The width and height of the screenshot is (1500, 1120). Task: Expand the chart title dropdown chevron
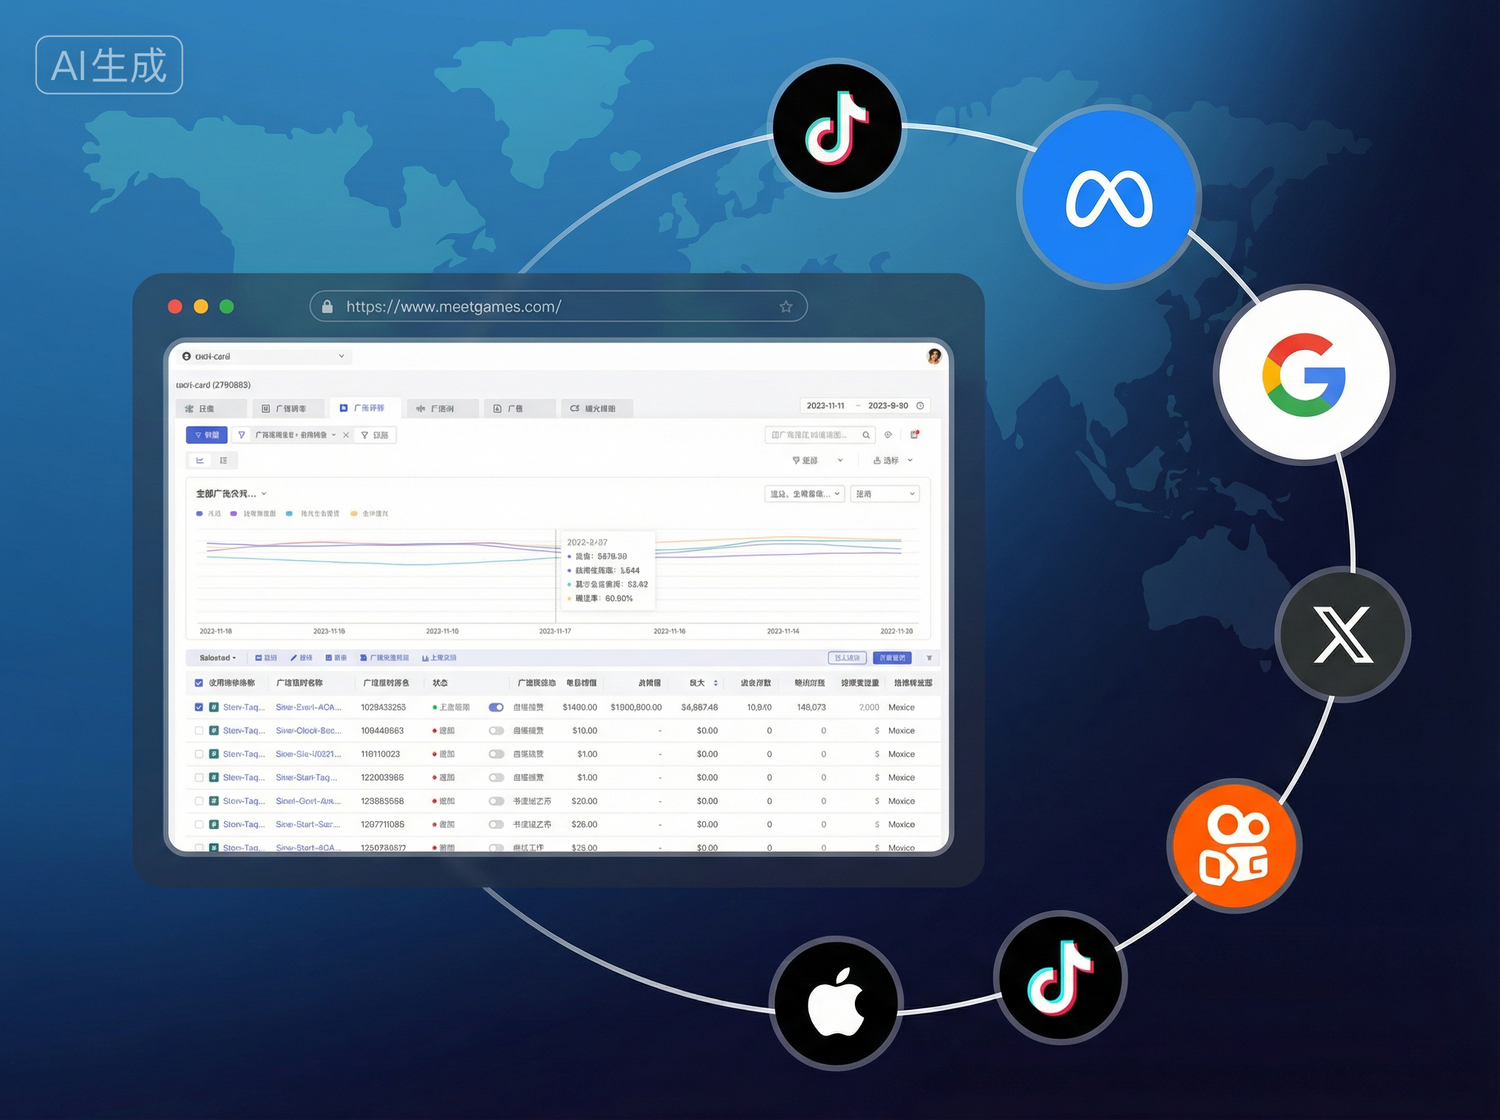pos(264,494)
